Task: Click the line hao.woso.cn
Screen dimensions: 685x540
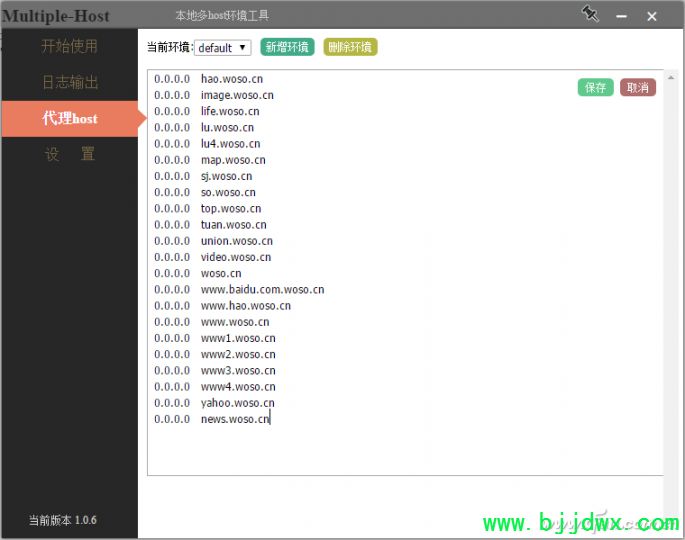Action: (x=208, y=79)
